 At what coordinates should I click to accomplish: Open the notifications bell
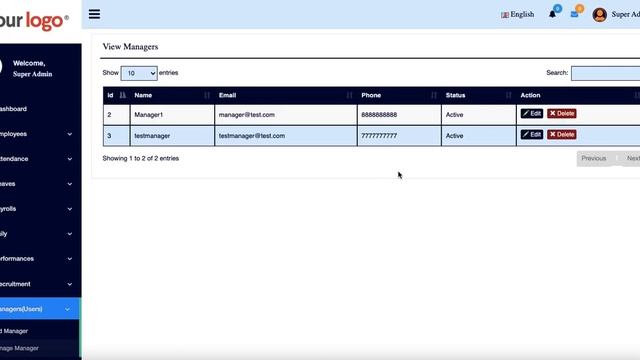(552, 14)
